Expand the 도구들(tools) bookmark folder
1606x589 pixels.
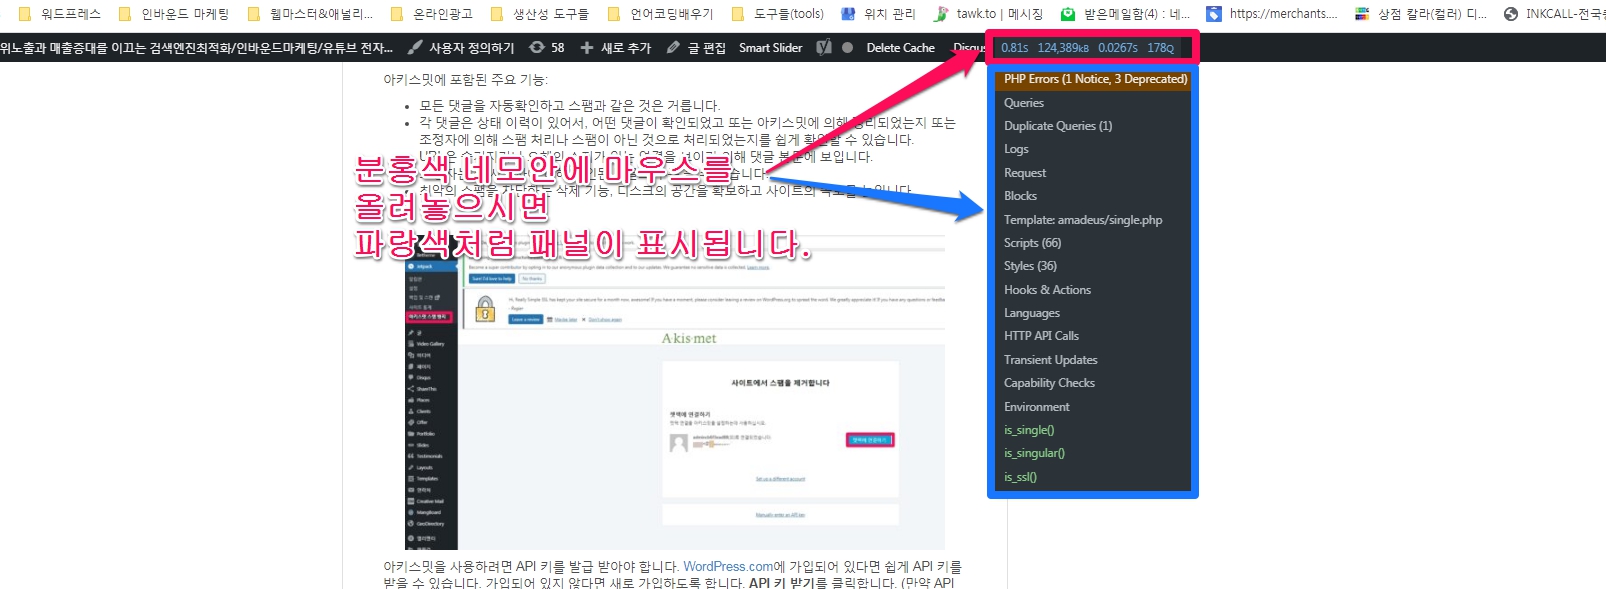(738, 14)
